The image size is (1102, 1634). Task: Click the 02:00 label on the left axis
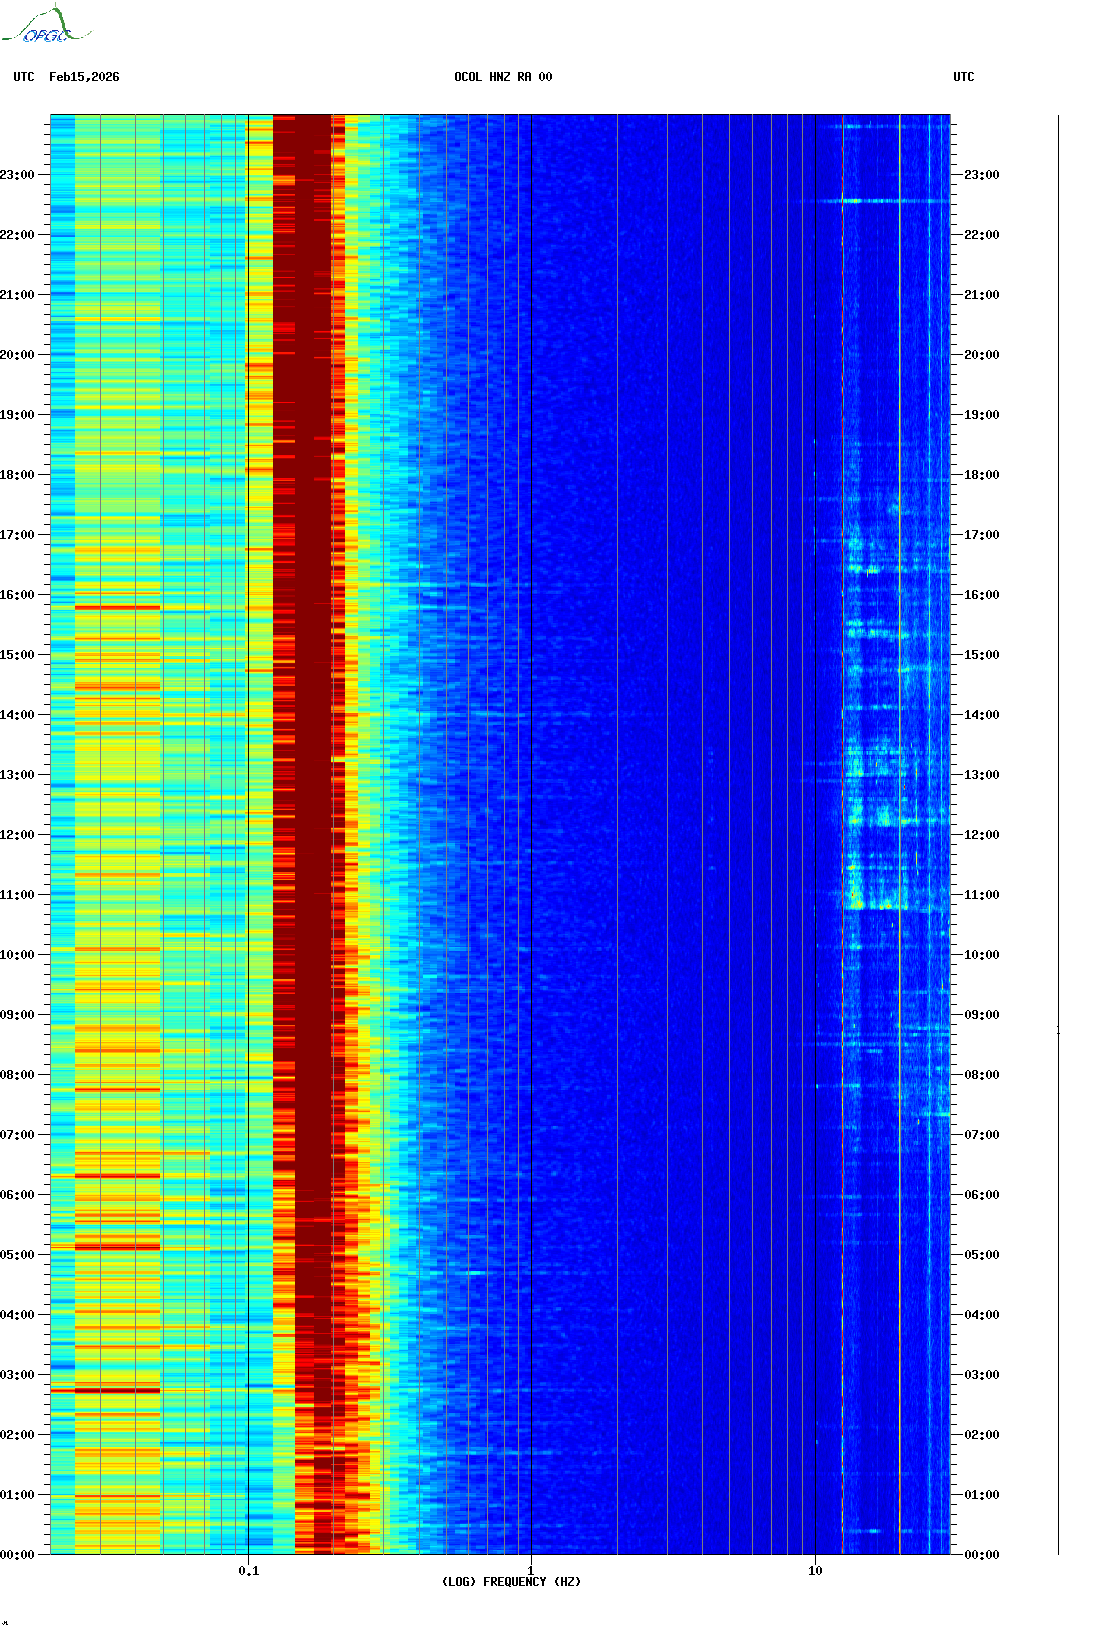point(17,1435)
